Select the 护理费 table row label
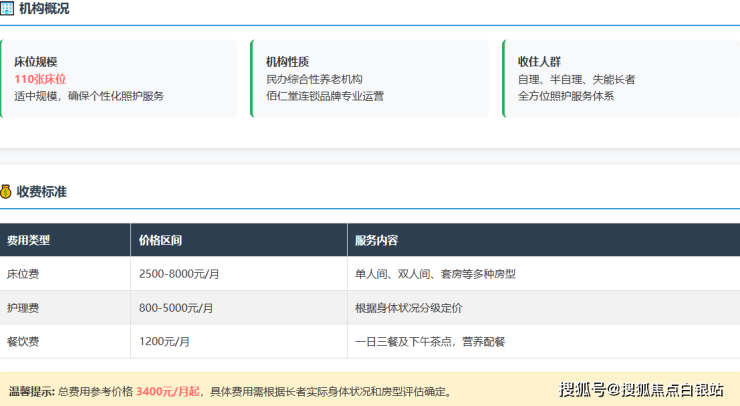The image size is (740, 406). (23, 308)
